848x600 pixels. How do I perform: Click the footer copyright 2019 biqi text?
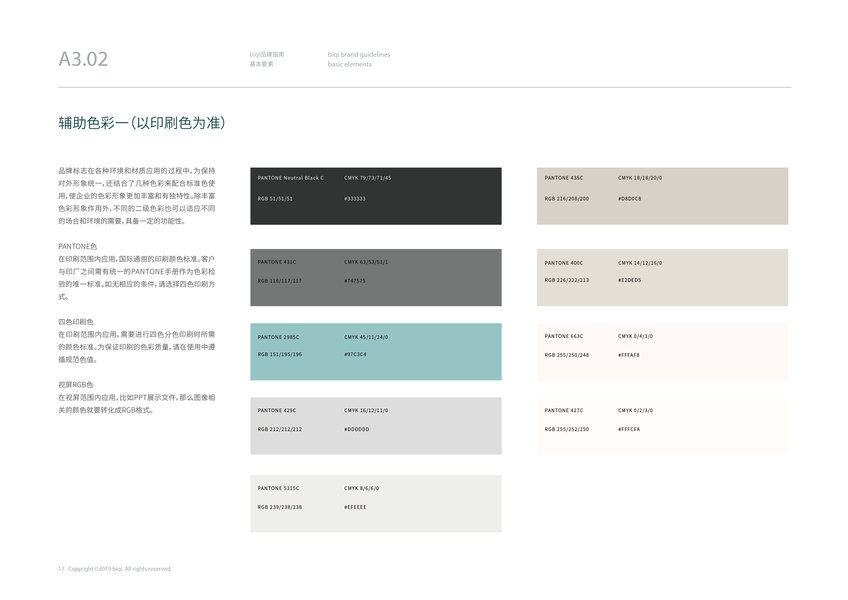tap(120, 569)
